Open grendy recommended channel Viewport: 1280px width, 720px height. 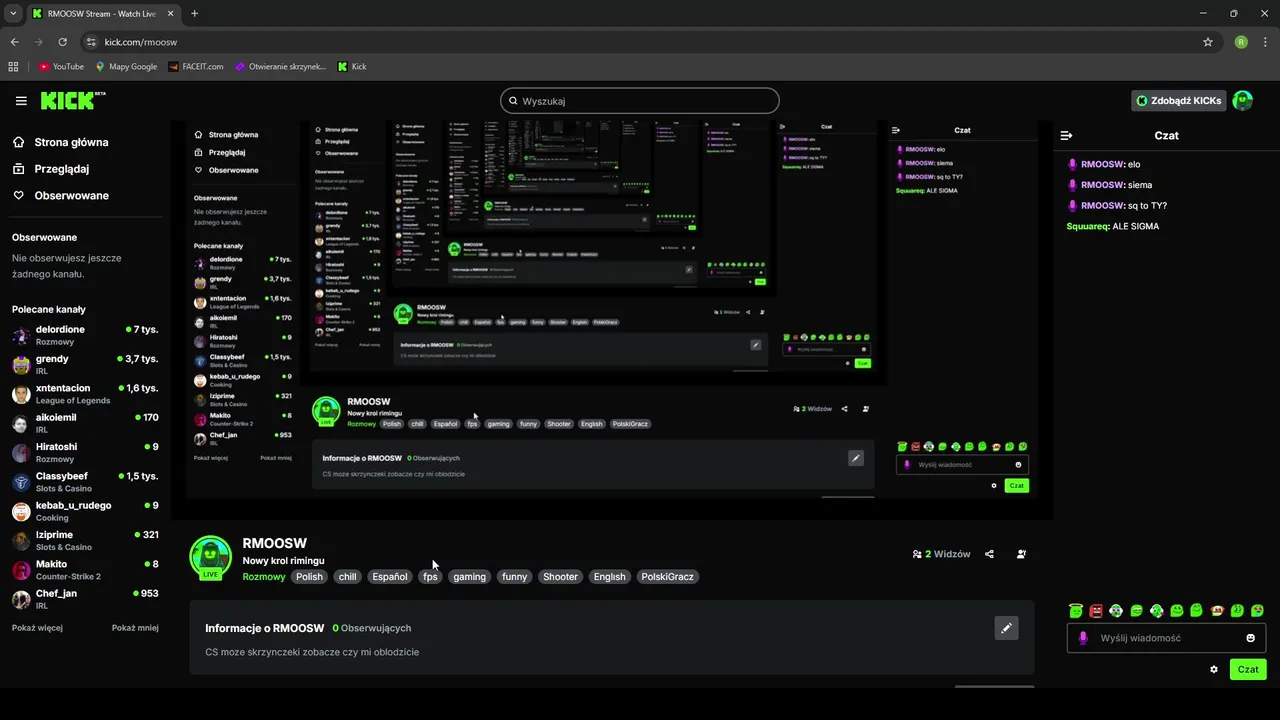(85, 364)
